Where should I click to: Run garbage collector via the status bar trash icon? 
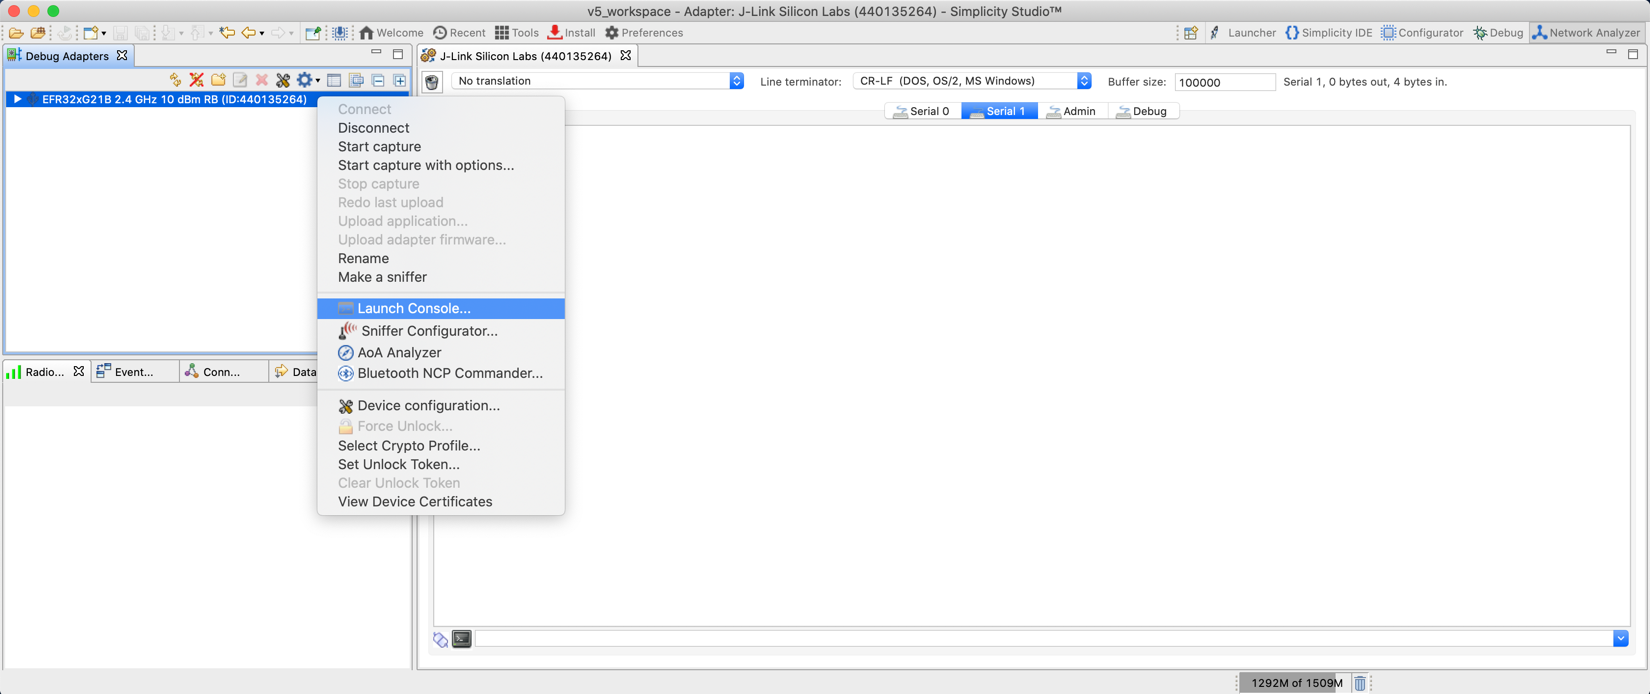(1360, 683)
